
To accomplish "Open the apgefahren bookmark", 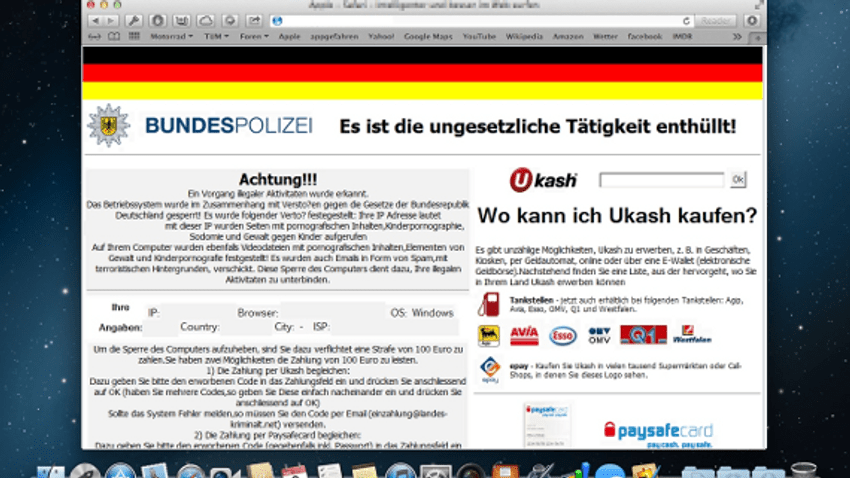I will 334,36.
